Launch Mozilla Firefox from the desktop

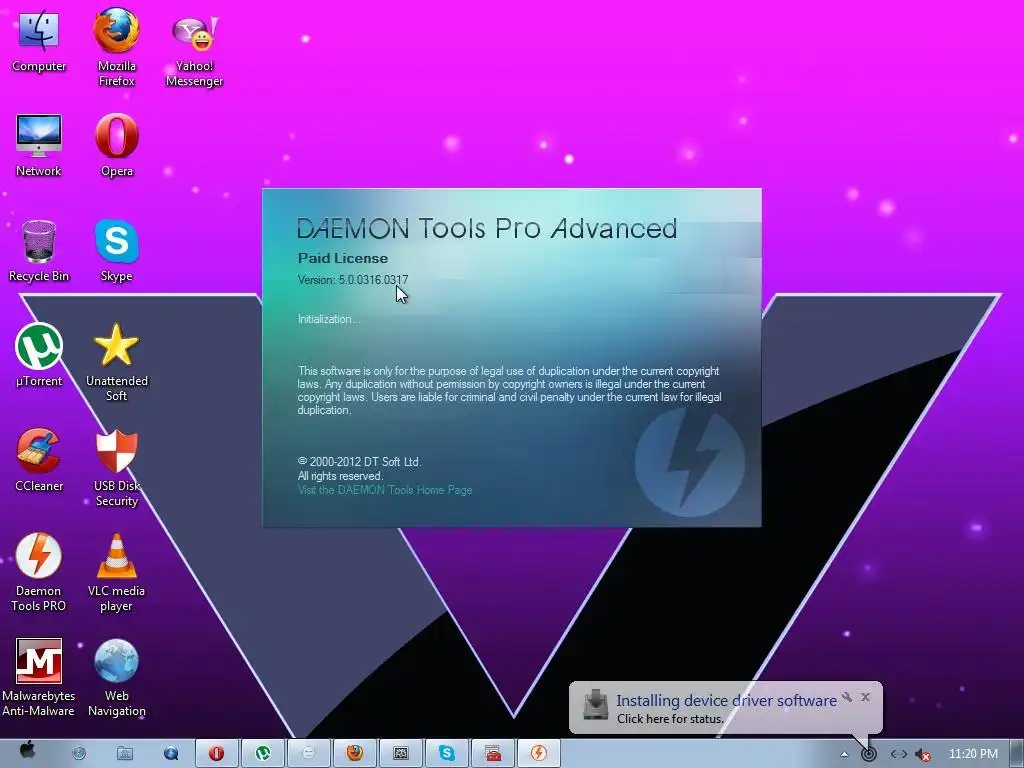point(116,47)
